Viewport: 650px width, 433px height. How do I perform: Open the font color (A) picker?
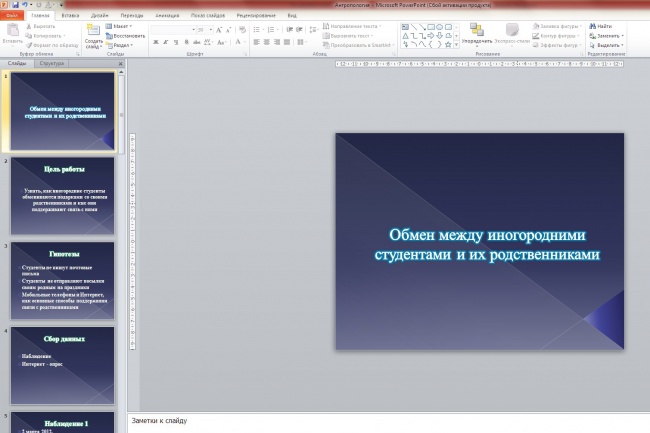point(238,42)
